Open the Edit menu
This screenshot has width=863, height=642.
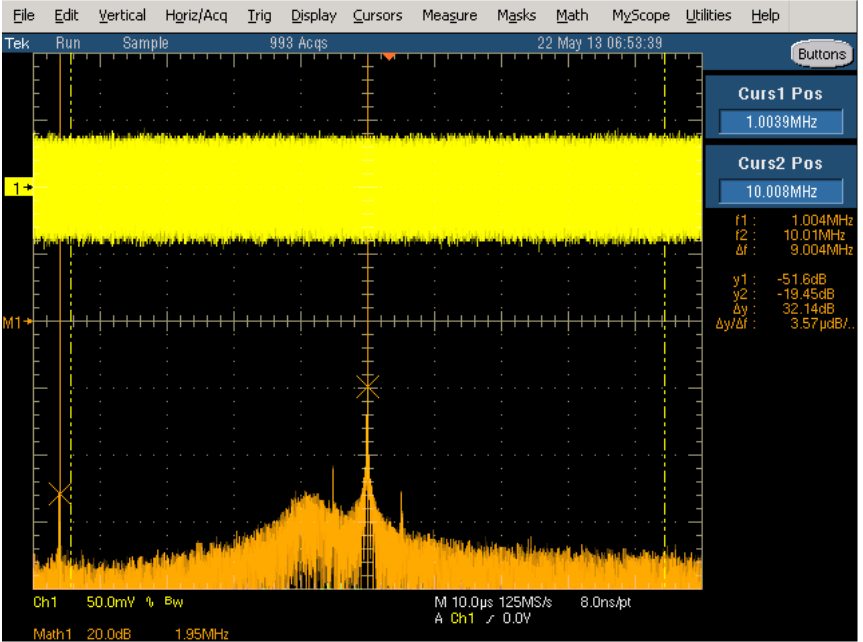[x=66, y=15]
